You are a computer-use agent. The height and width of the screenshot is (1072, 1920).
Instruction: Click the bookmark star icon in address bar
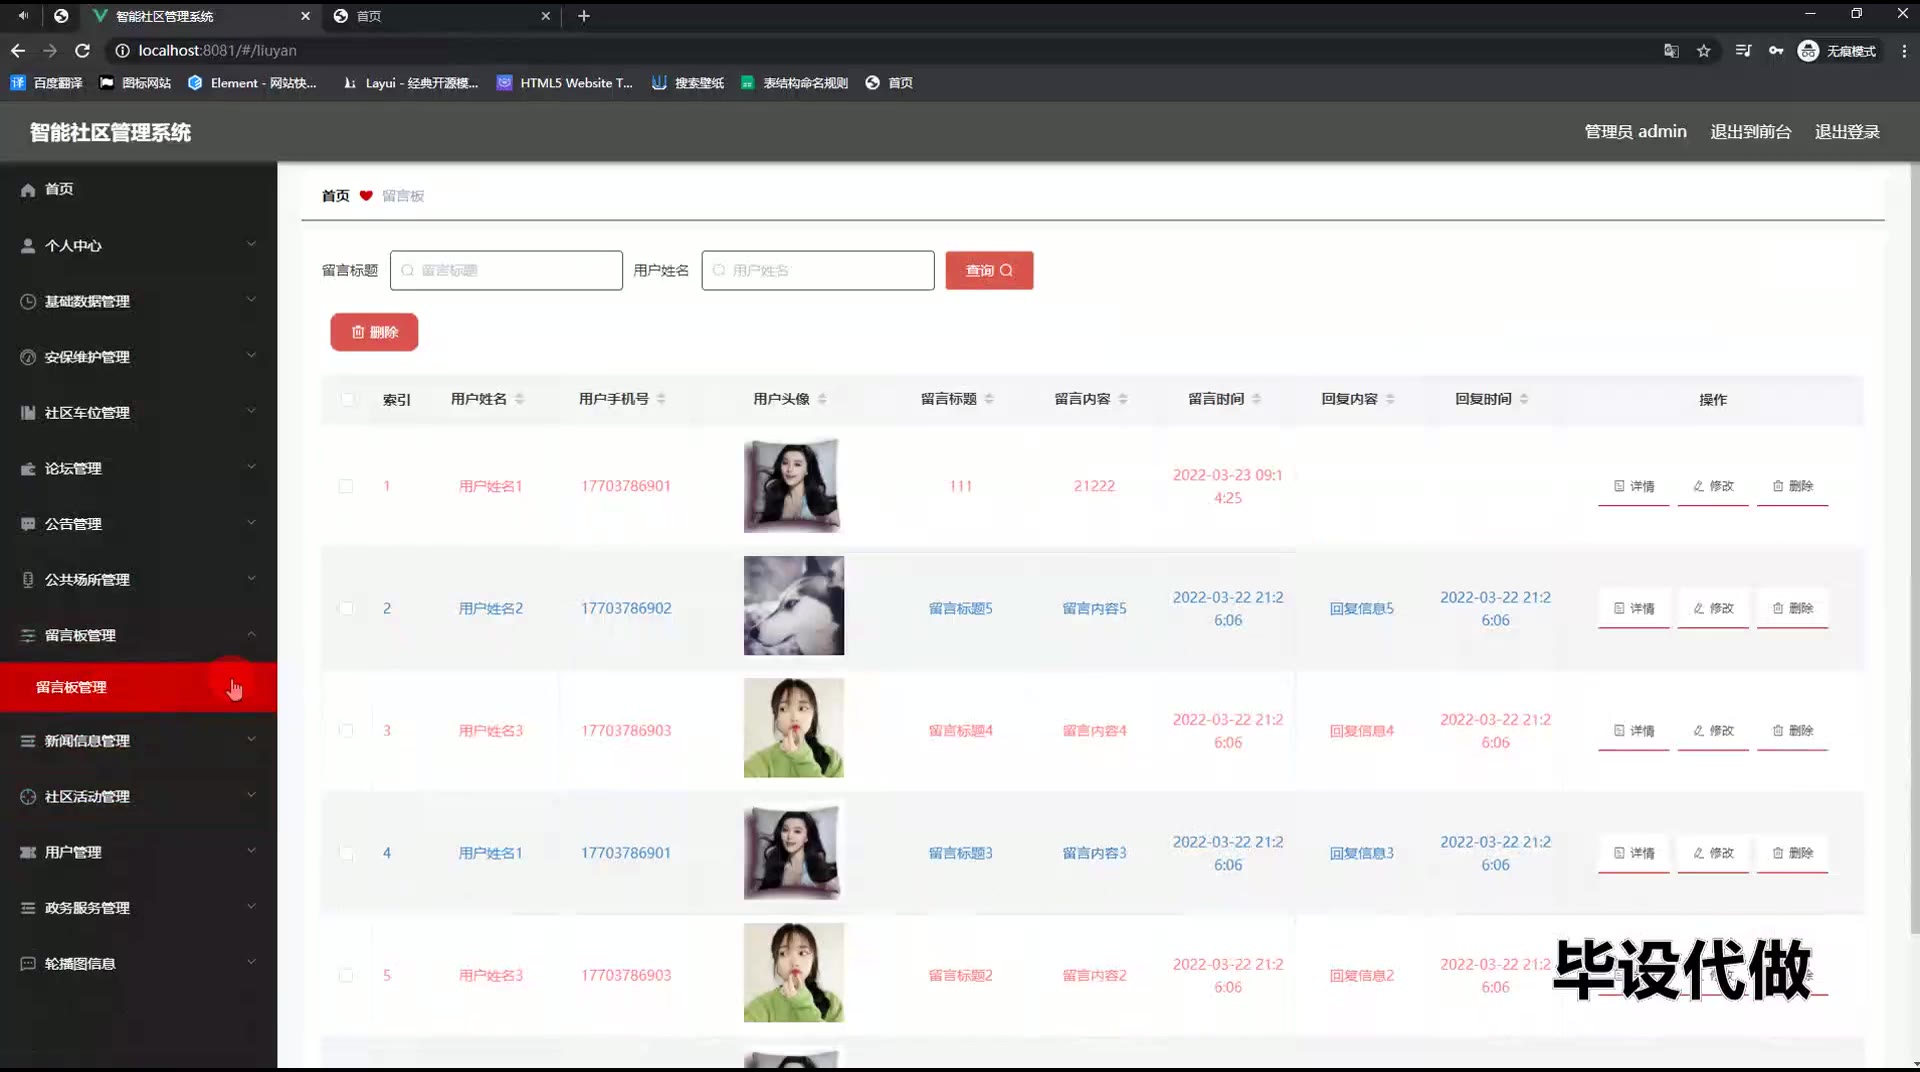[1704, 51]
